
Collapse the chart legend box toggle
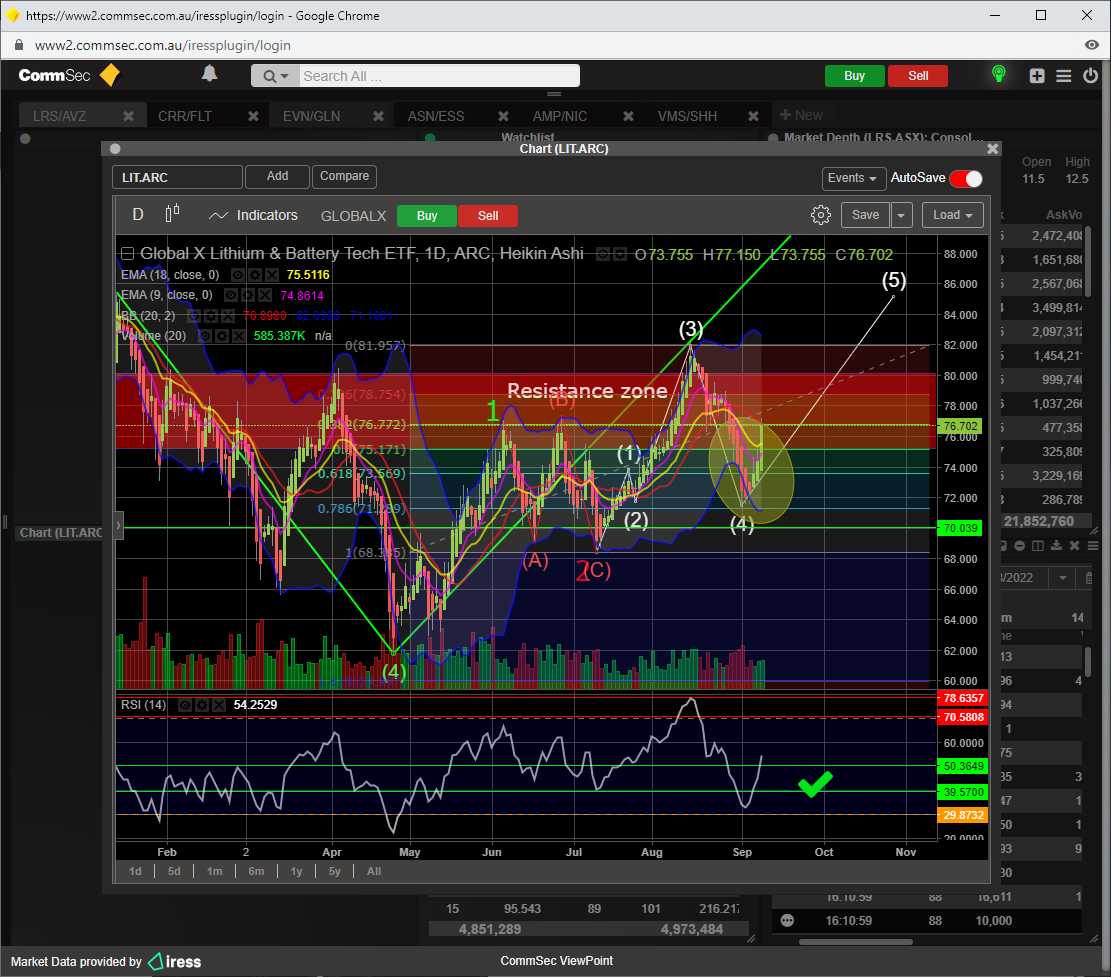coord(128,254)
